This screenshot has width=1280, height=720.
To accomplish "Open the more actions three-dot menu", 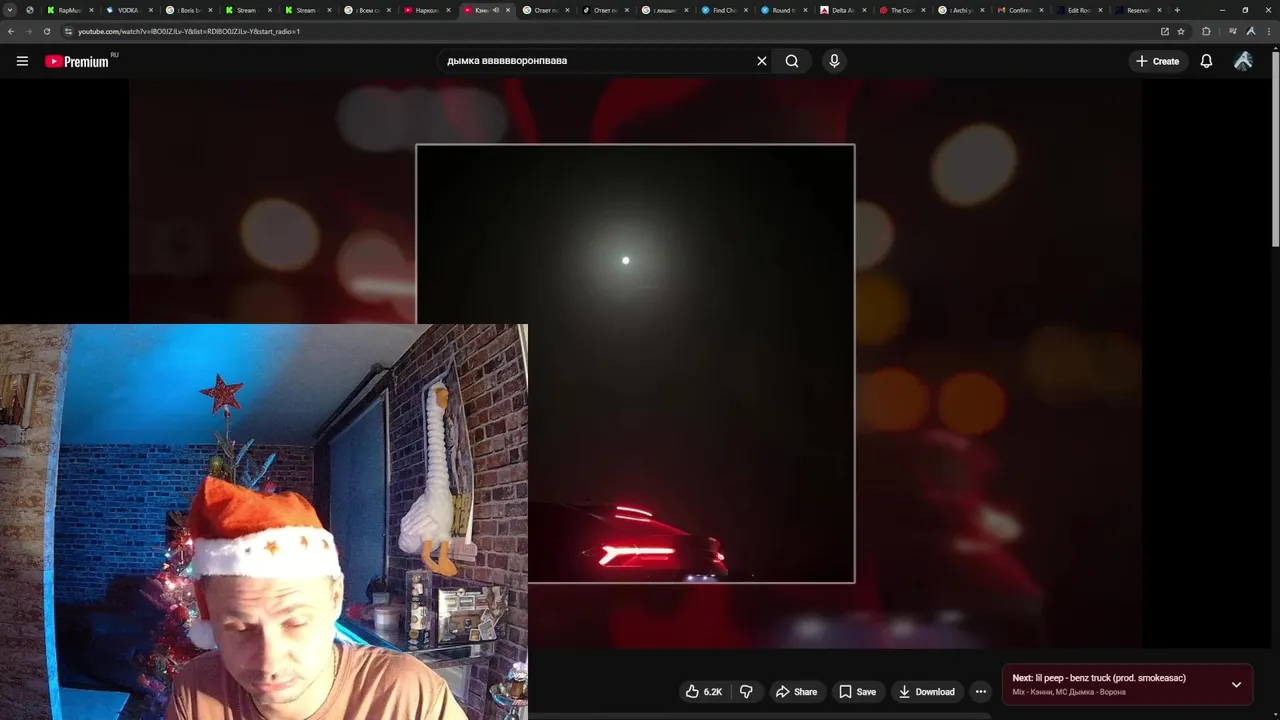I will 981,692.
